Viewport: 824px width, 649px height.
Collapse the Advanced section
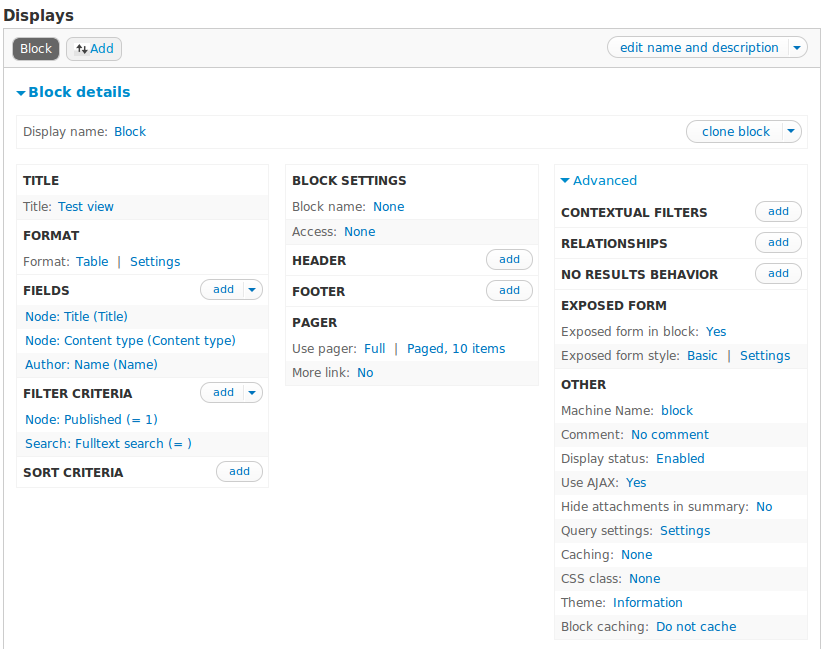click(x=599, y=180)
